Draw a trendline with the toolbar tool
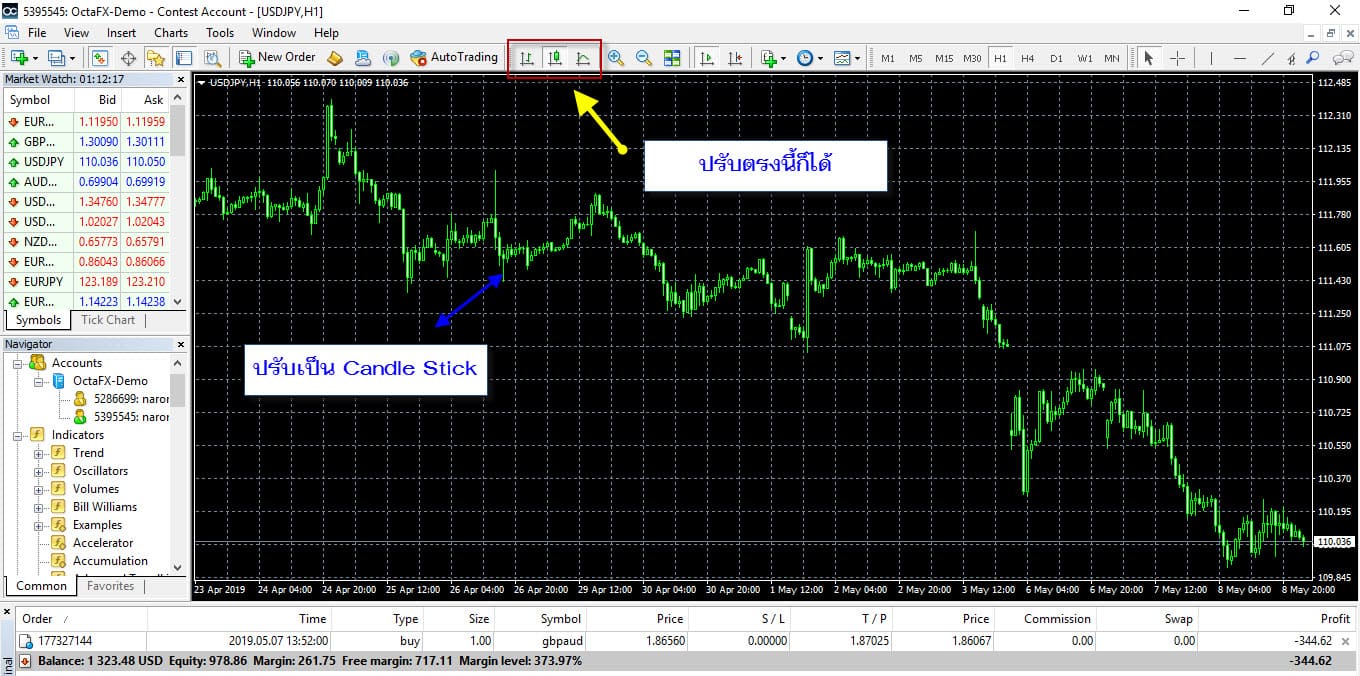 click(x=1267, y=58)
